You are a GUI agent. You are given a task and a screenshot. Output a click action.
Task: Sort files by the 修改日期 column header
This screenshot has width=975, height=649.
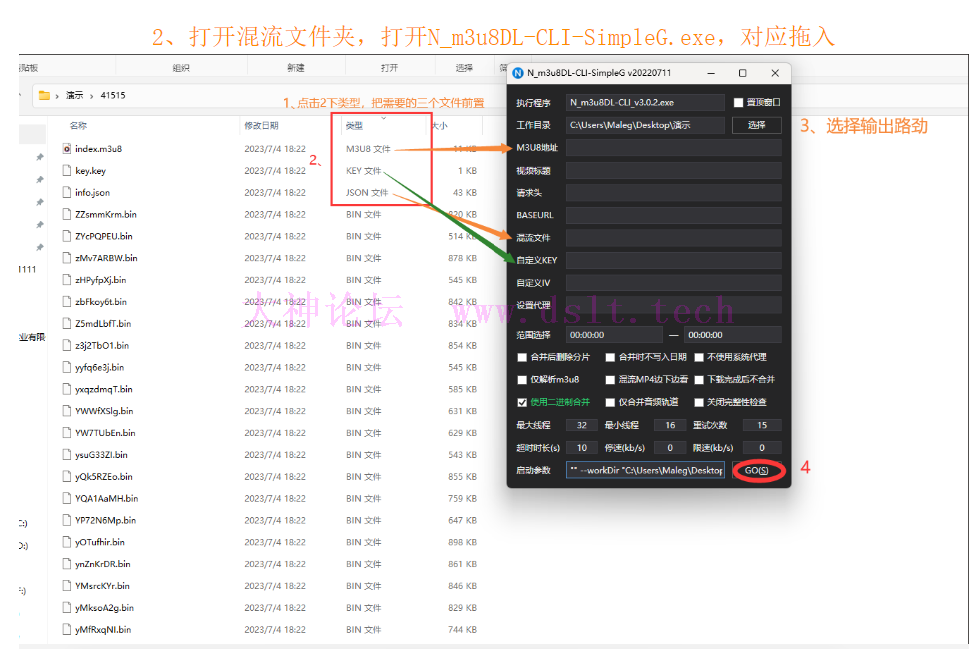pos(261,126)
